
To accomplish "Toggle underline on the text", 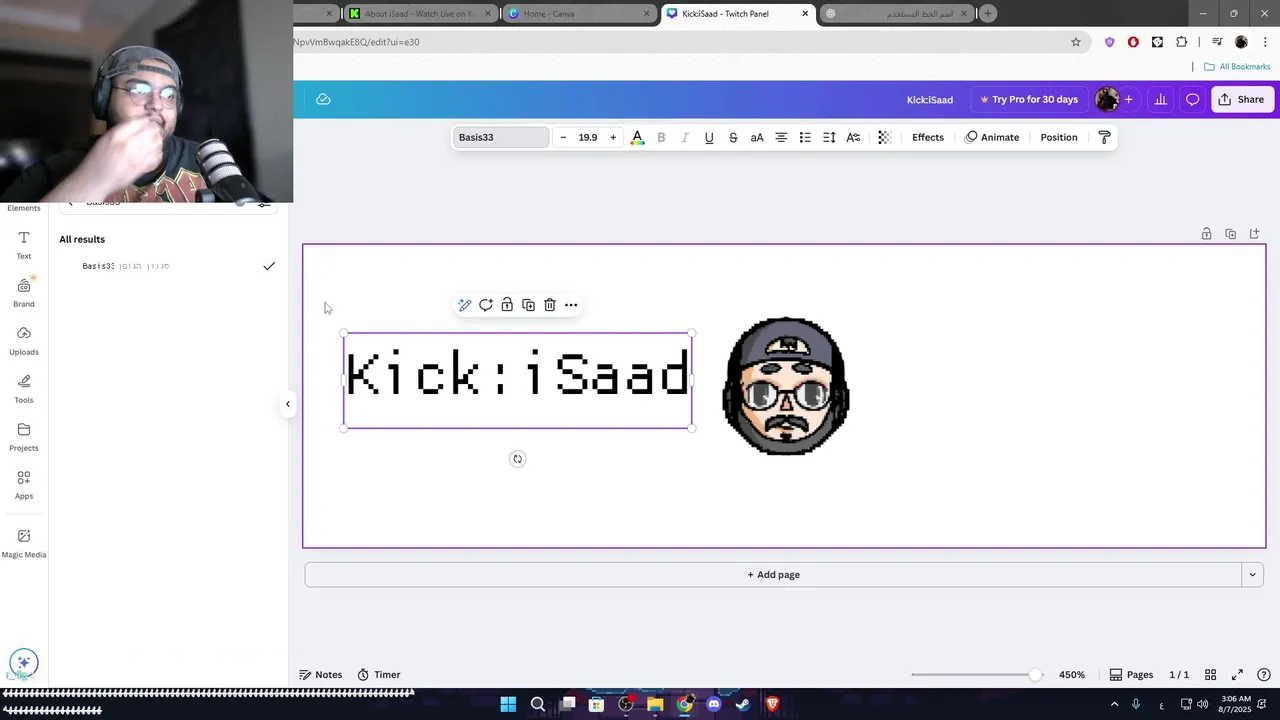I will click(x=709, y=137).
